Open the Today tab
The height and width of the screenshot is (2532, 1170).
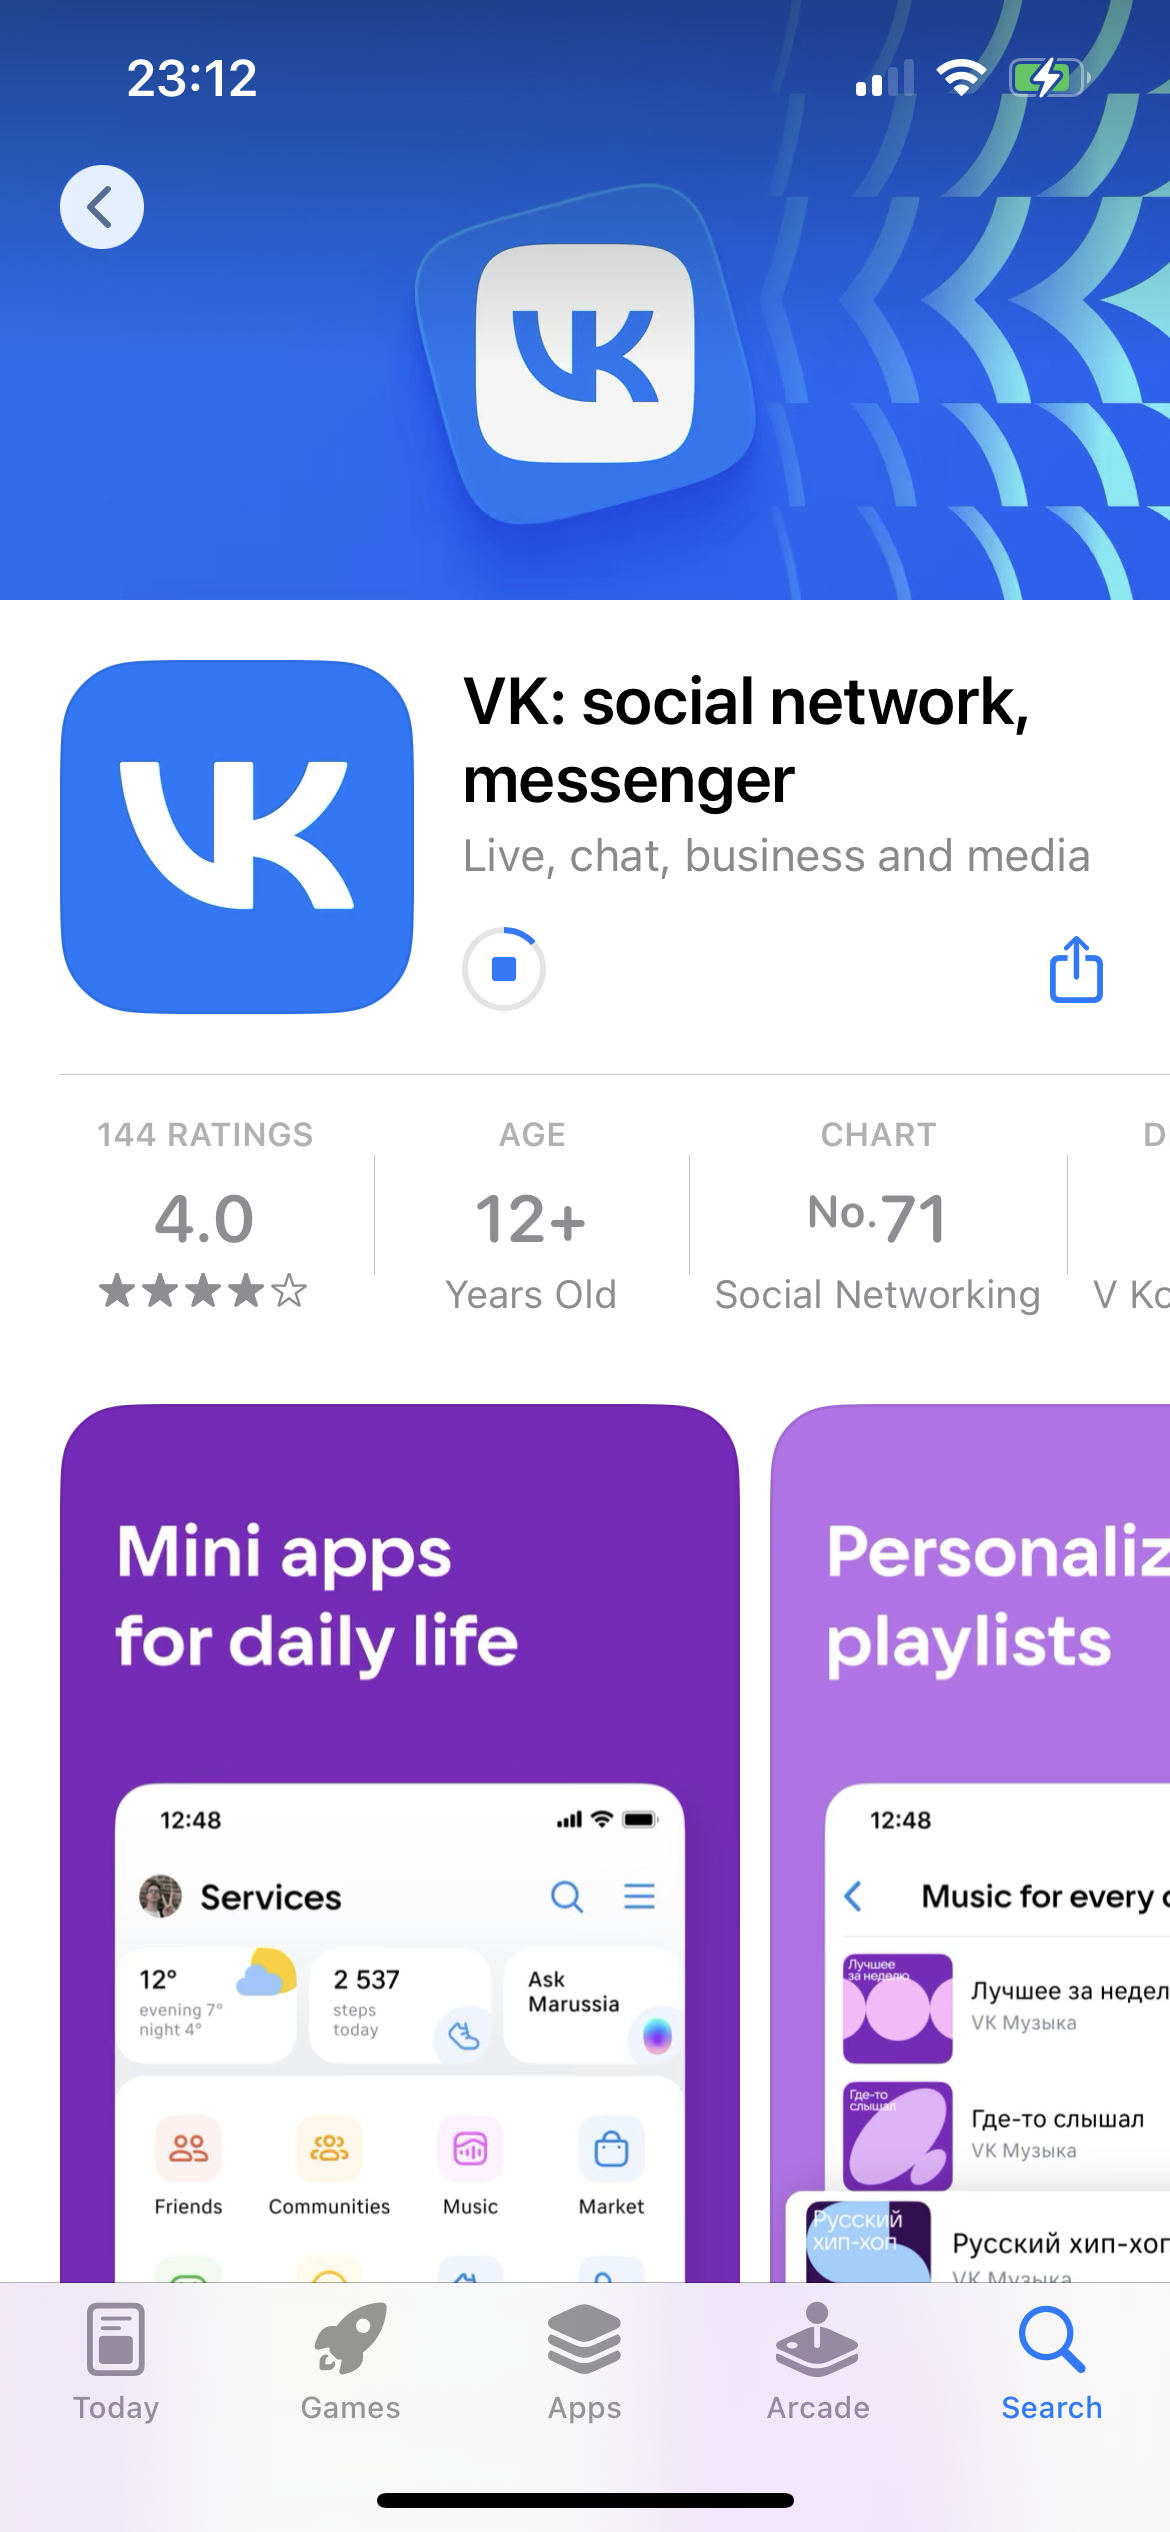coord(116,2363)
